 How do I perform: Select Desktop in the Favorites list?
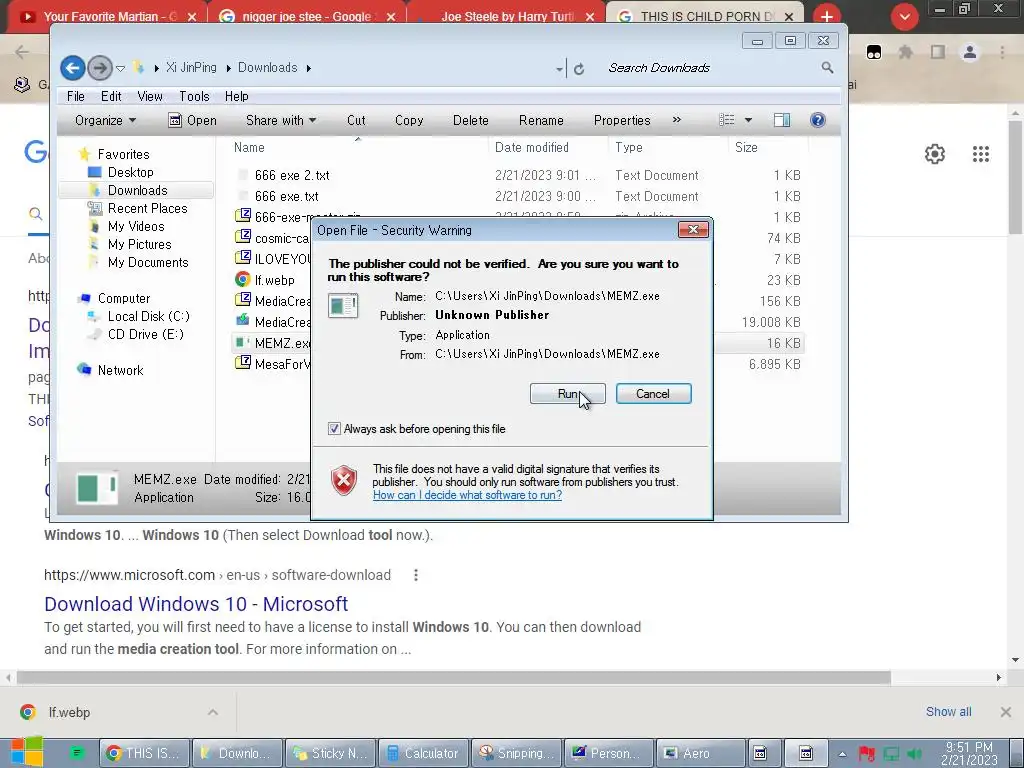(131, 172)
